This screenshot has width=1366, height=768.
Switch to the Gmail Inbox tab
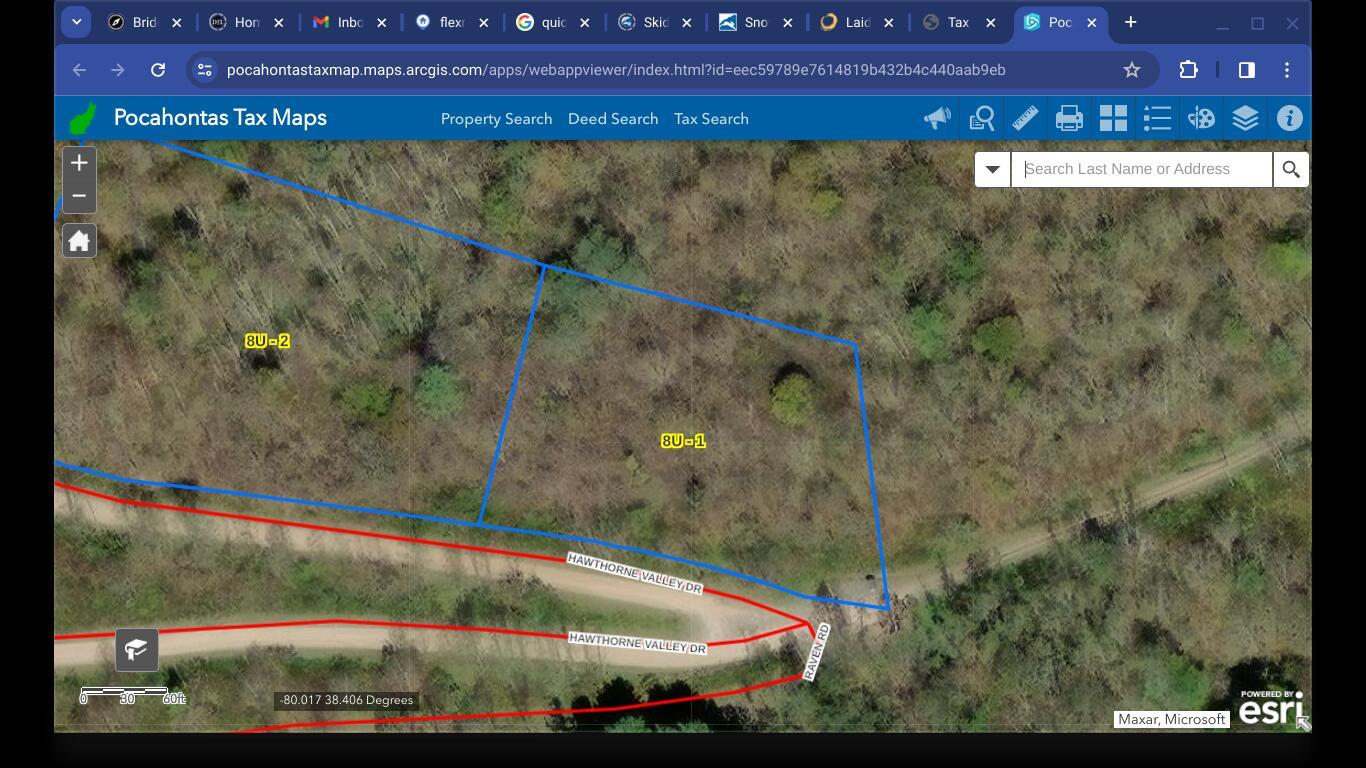coord(349,22)
